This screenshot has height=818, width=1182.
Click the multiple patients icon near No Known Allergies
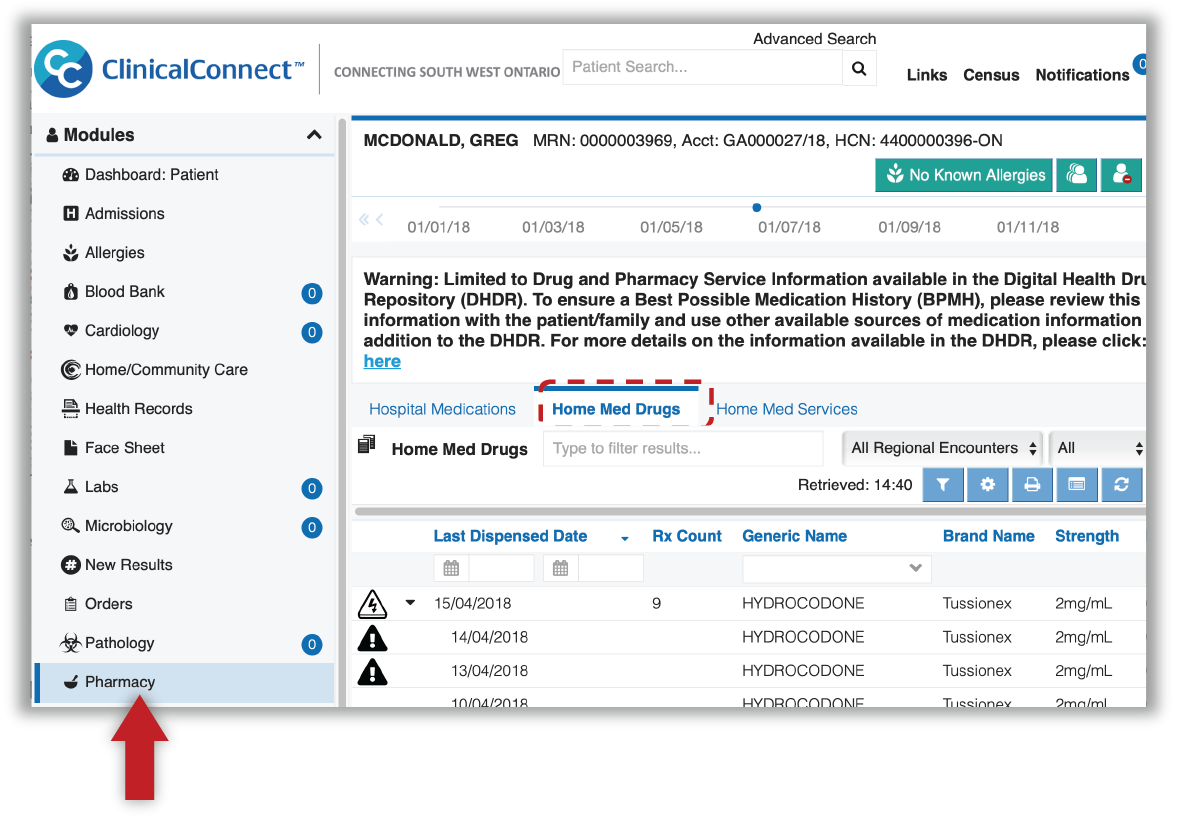(x=1076, y=174)
